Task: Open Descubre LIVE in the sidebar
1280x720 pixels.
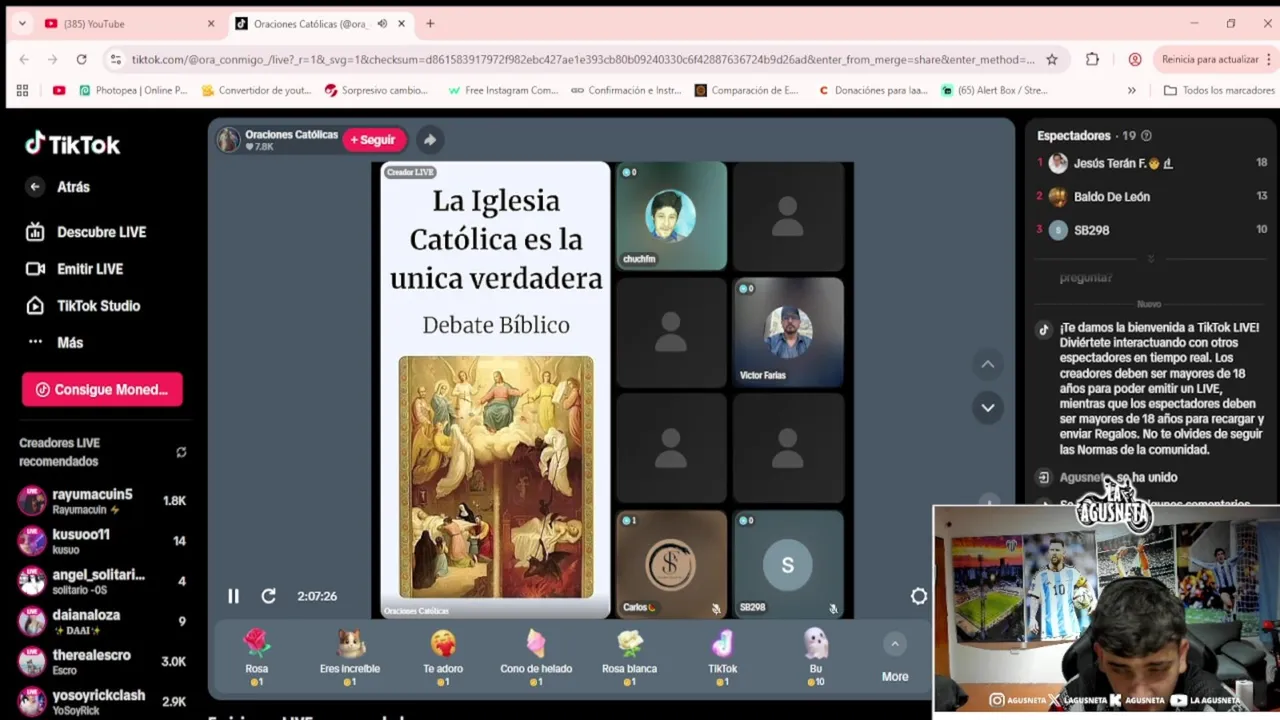Action: [87, 232]
